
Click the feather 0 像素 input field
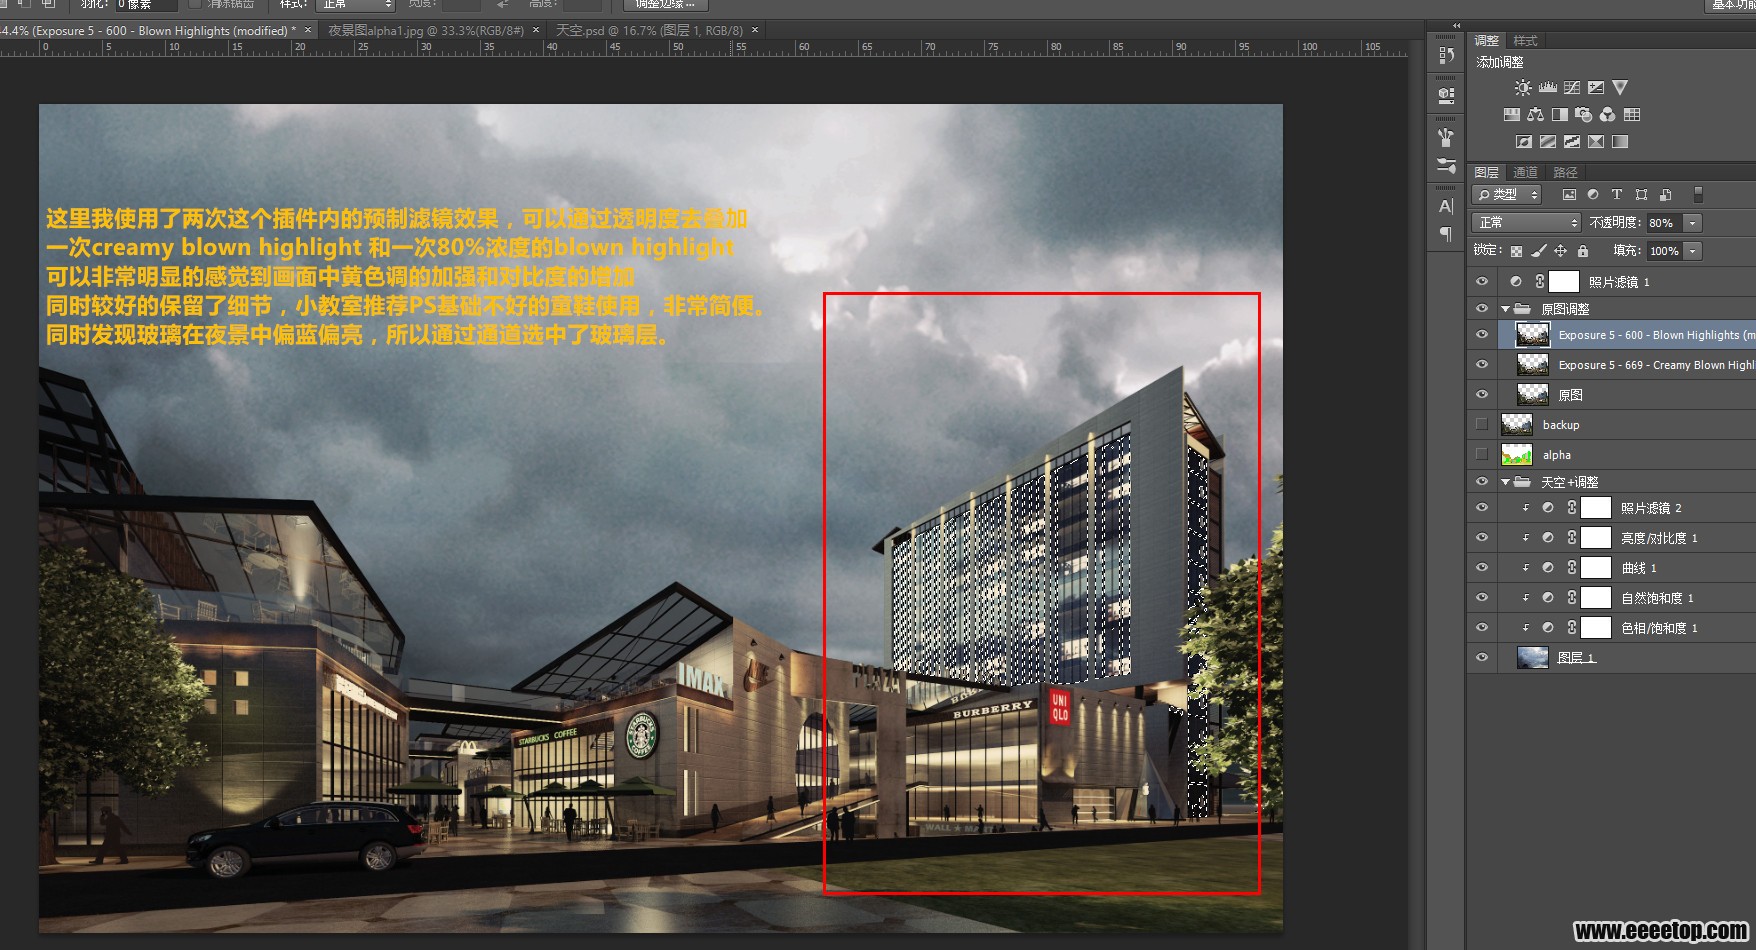pos(147,5)
